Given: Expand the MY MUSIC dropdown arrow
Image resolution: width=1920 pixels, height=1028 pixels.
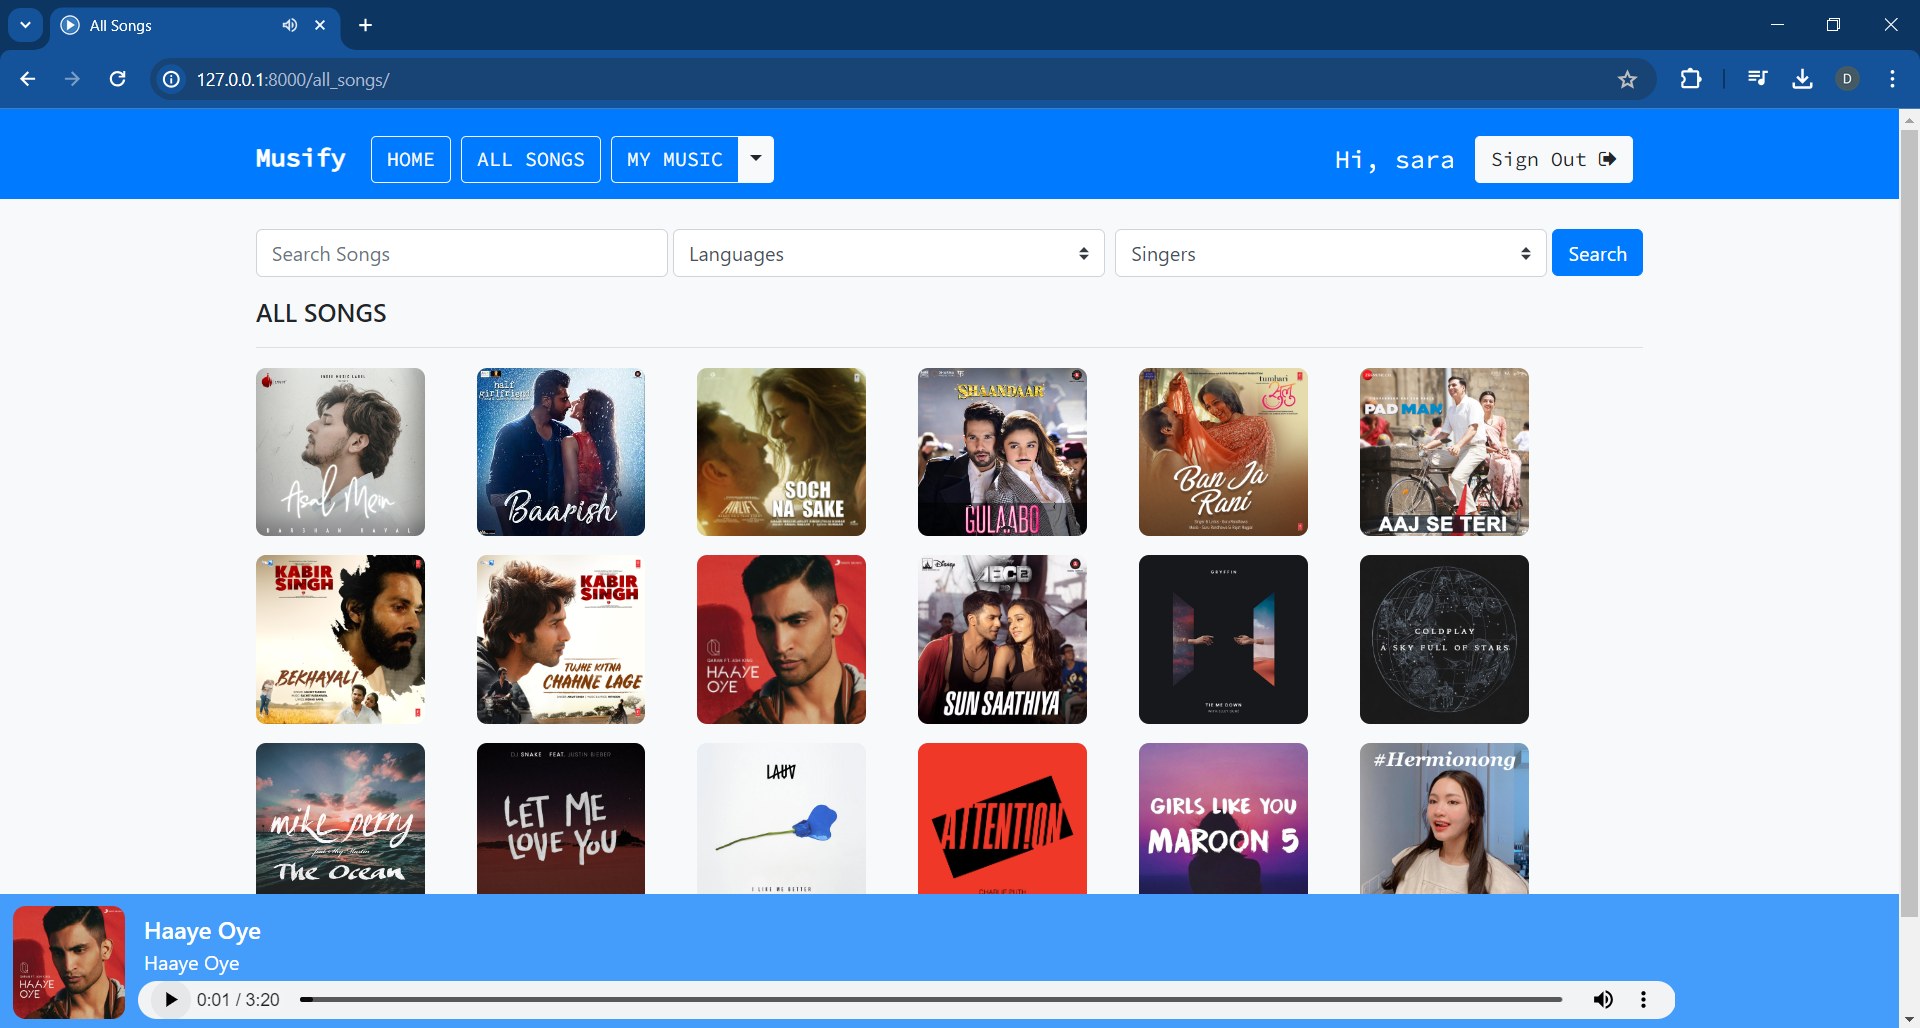Looking at the screenshot, I should (x=756, y=159).
